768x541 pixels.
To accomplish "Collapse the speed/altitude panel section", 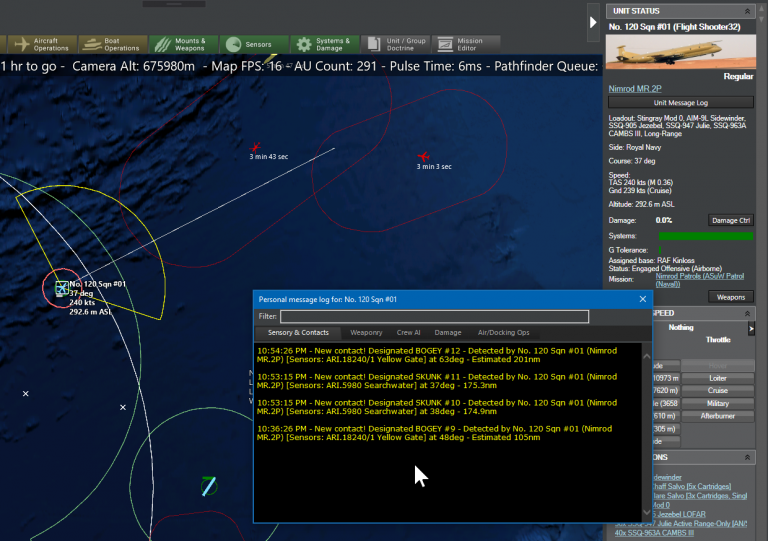I will pos(750,313).
